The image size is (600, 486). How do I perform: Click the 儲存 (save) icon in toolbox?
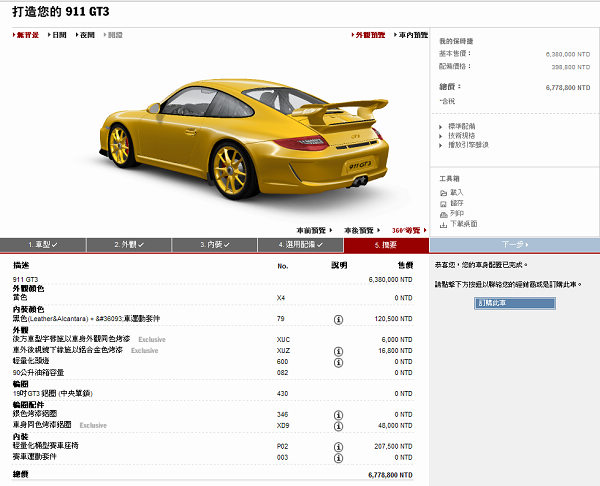(444, 203)
